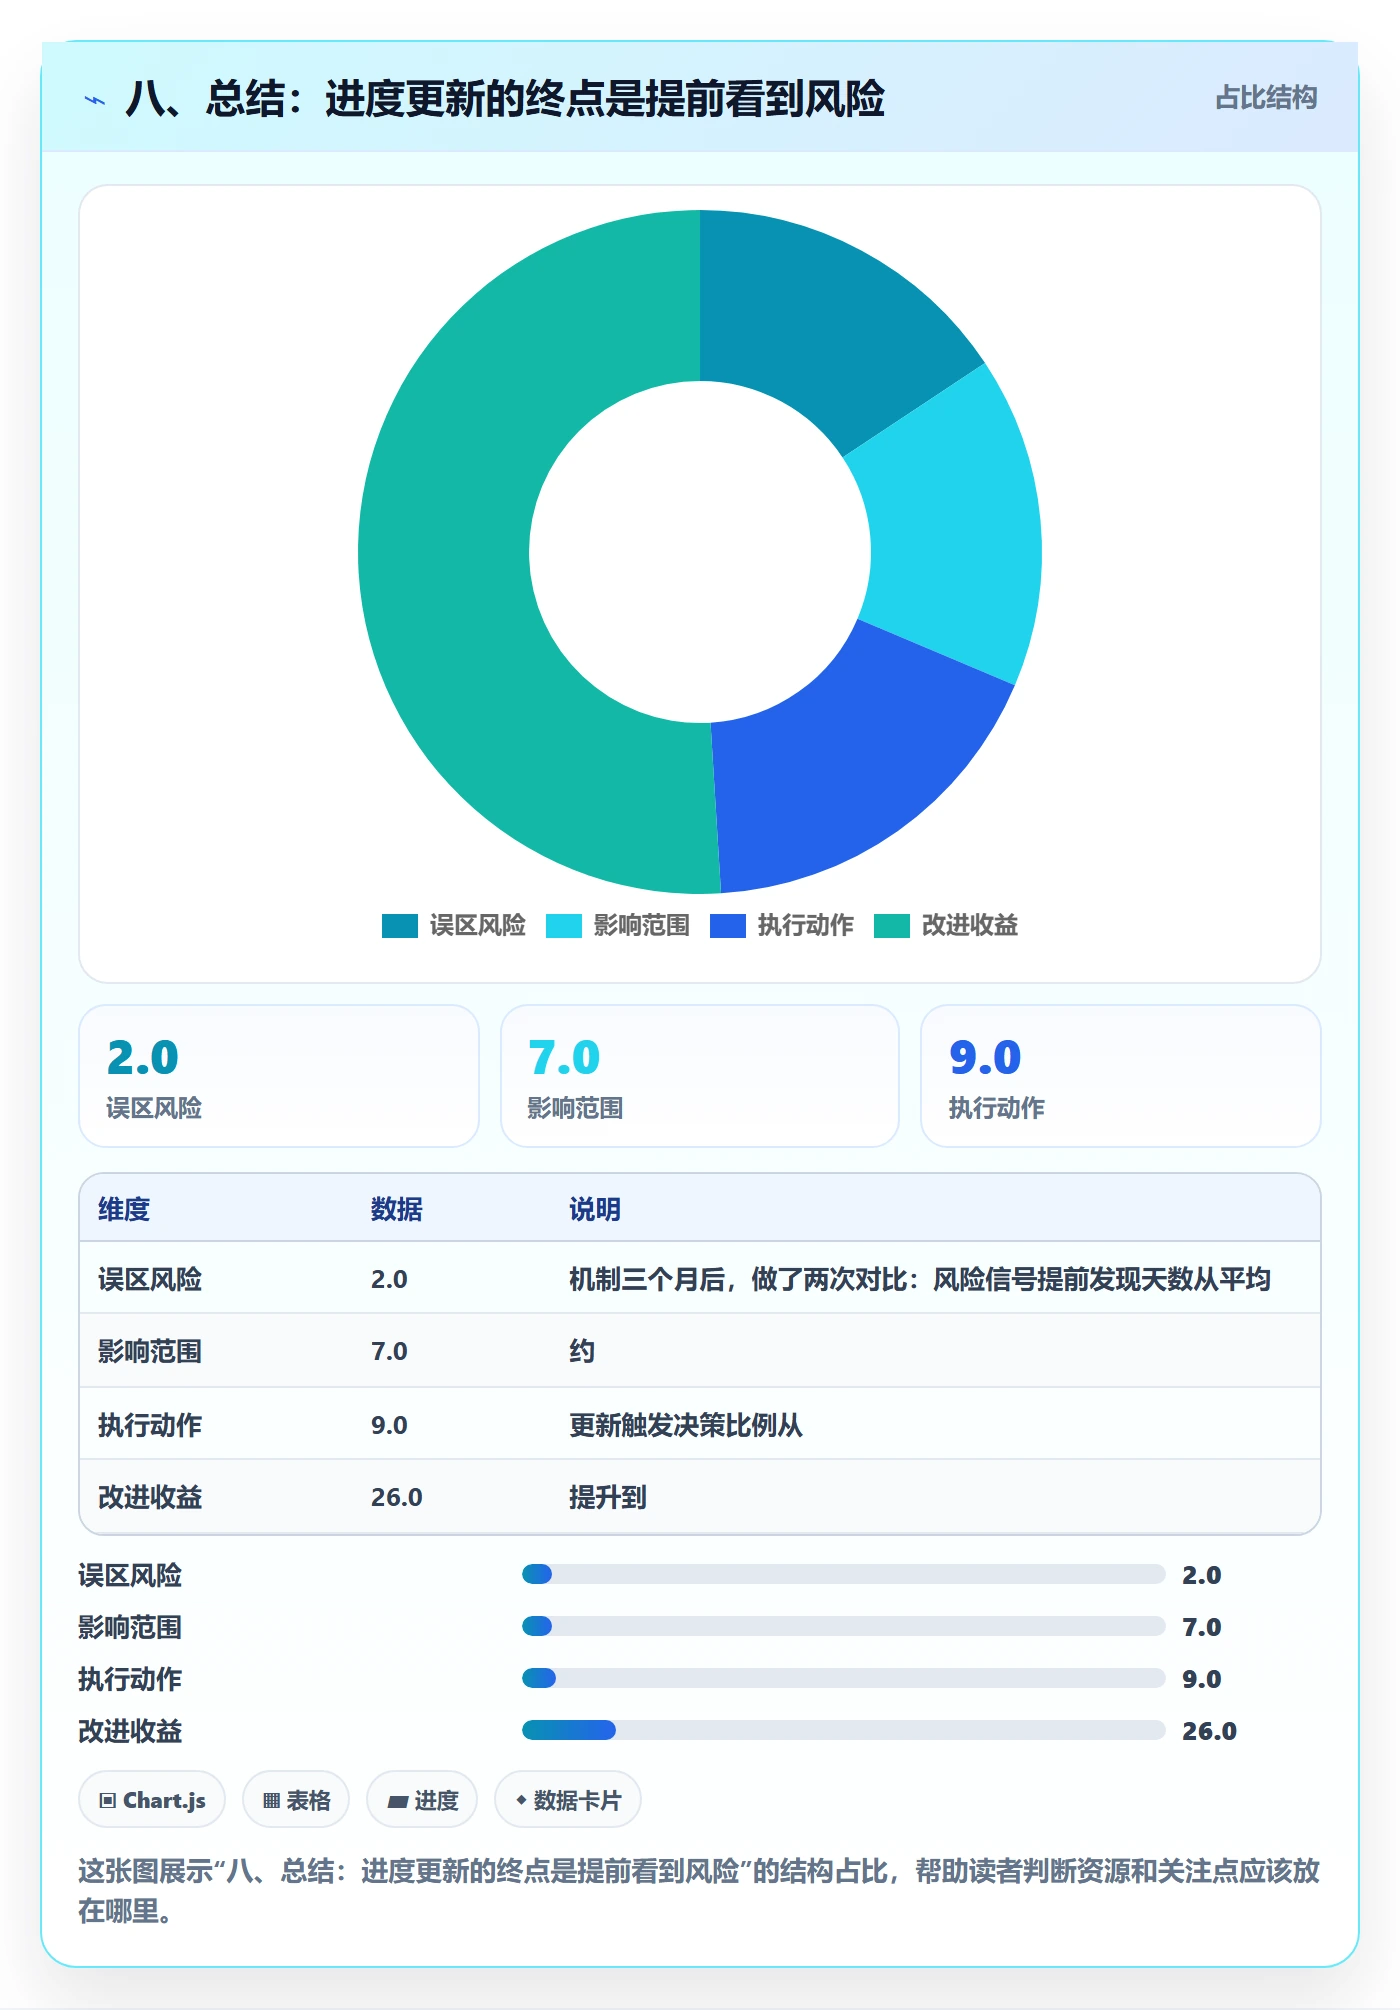Click the 误区风险 table row label
1400x2010 pixels.
(x=150, y=1279)
